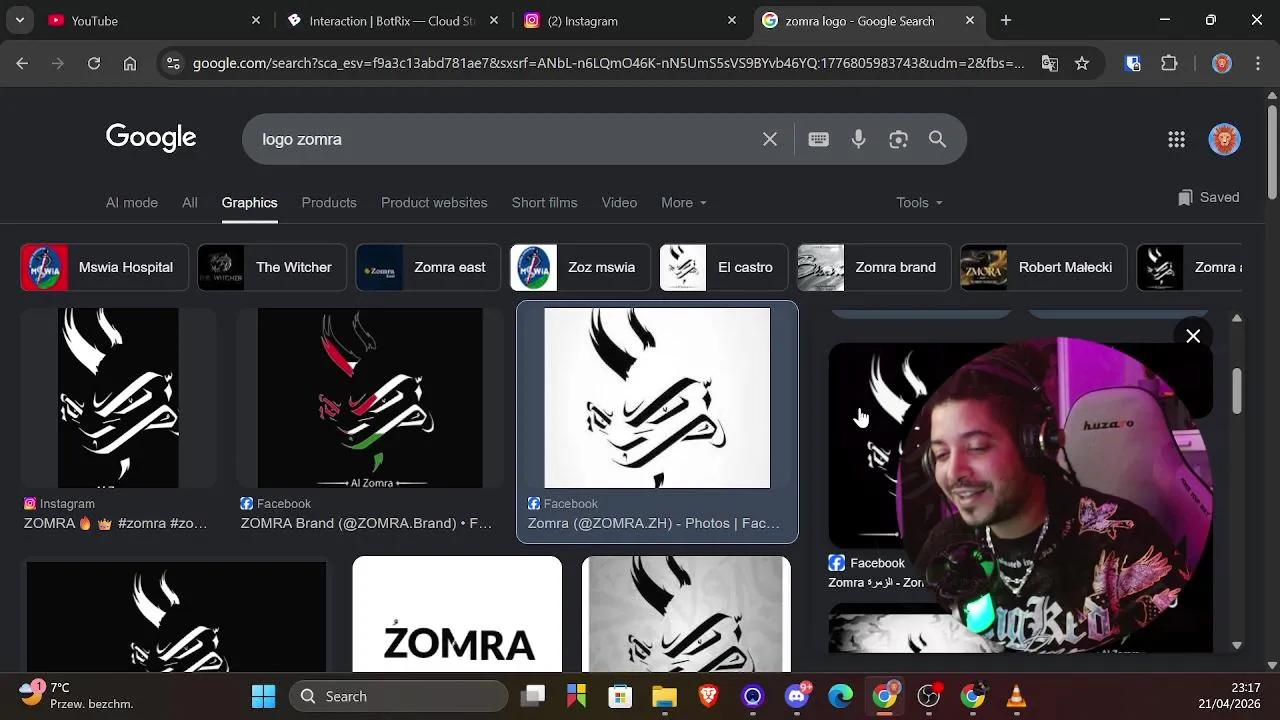Open the Tools dropdown

(919, 202)
